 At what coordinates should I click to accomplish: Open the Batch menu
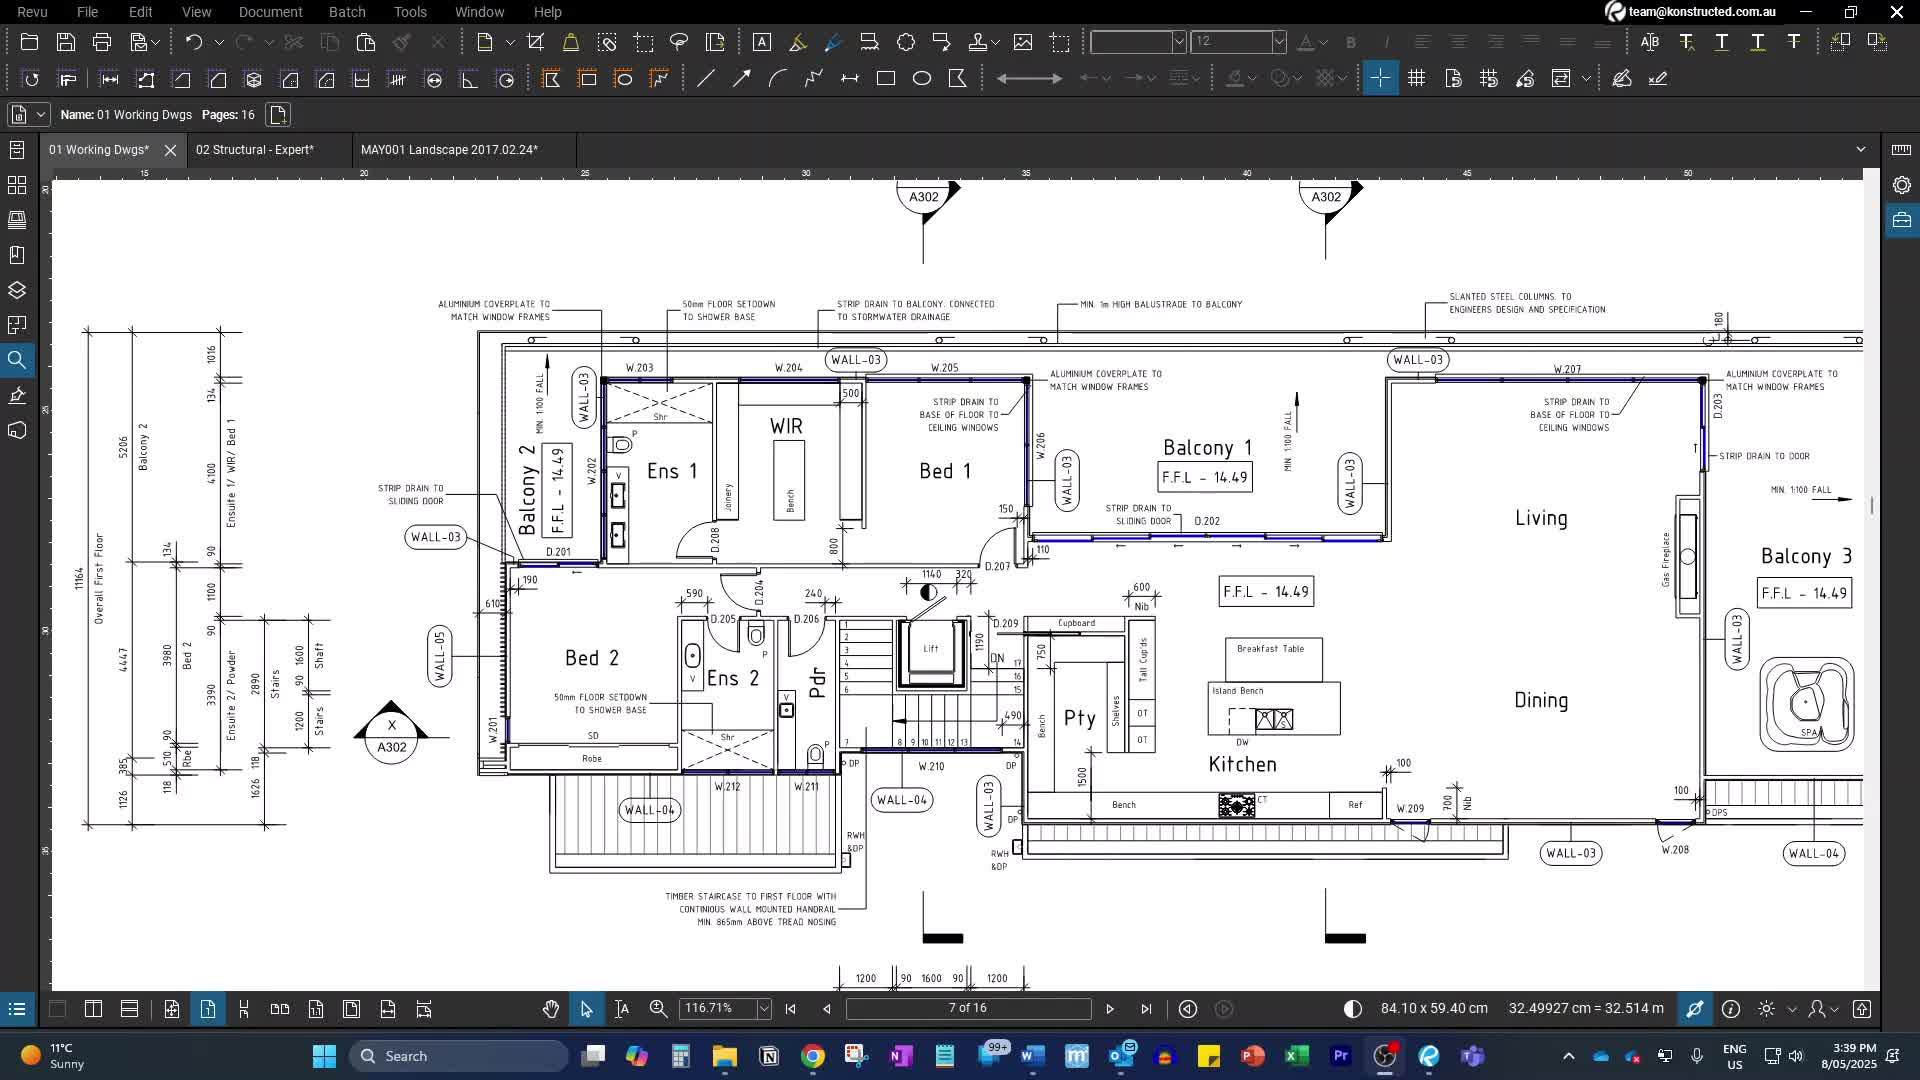tap(347, 12)
